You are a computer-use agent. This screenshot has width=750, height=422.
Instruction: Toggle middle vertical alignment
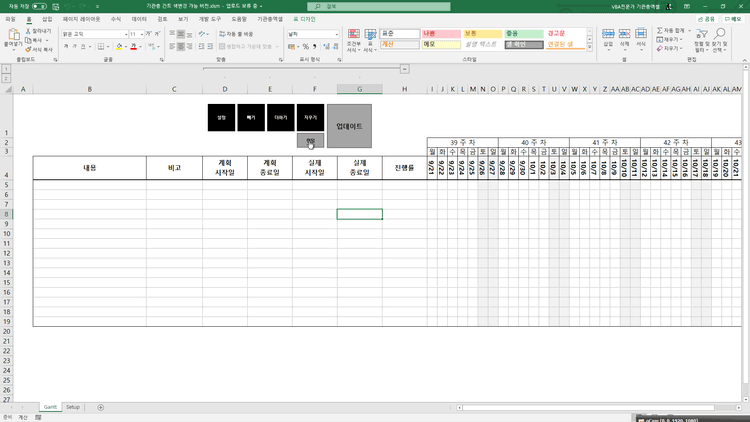click(x=181, y=34)
